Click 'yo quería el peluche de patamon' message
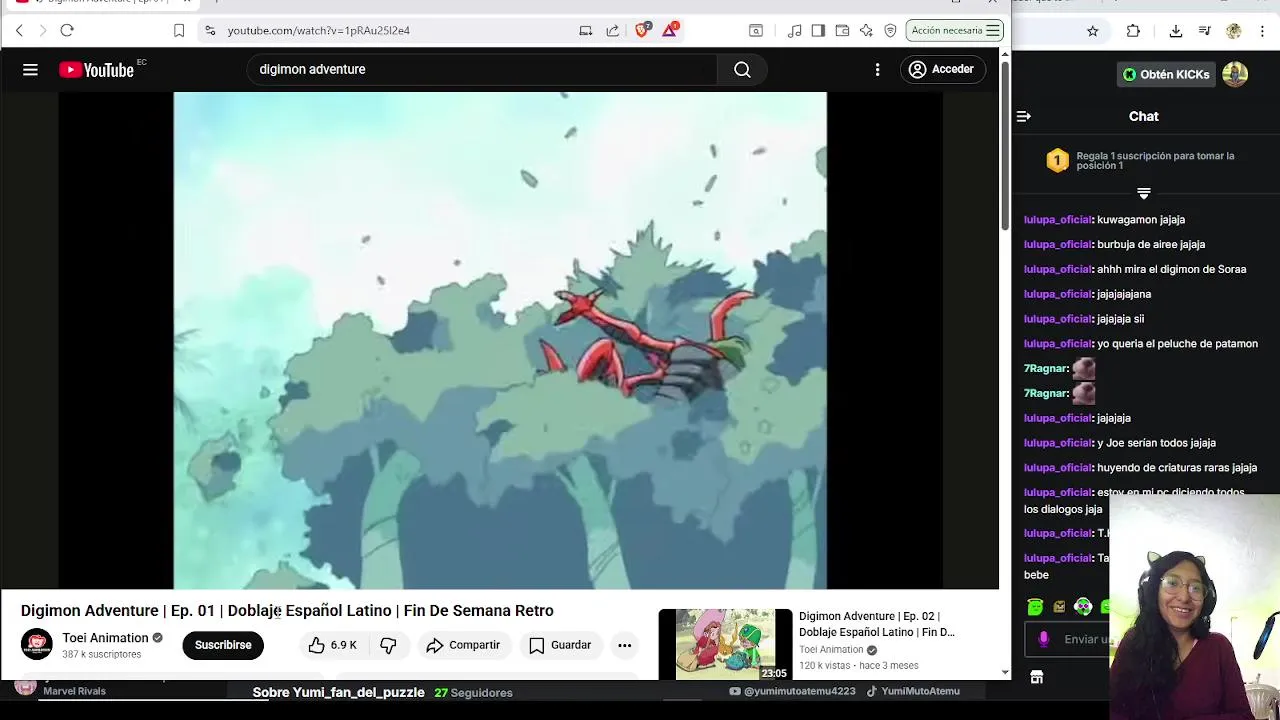This screenshot has width=1280, height=720. [1177, 343]
